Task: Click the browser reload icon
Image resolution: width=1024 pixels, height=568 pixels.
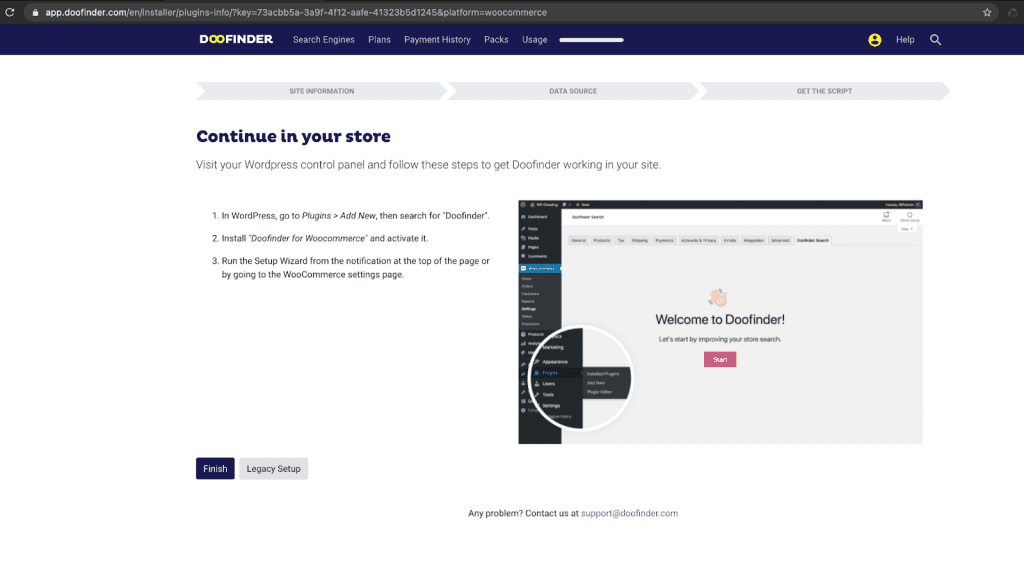Action: tap(10, 12)
